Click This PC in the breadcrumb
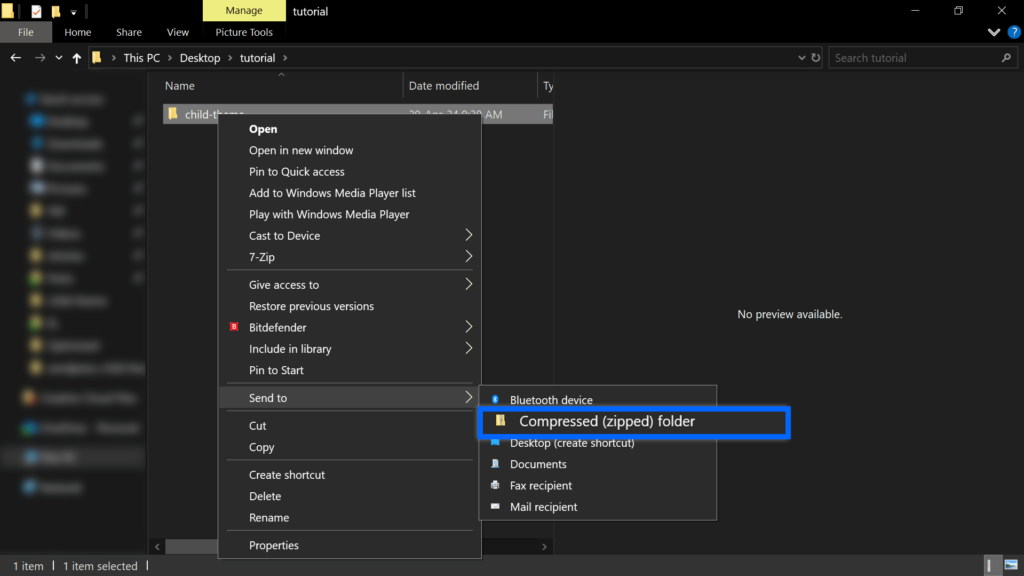1024x576 pixels. (x=142, y=57)
